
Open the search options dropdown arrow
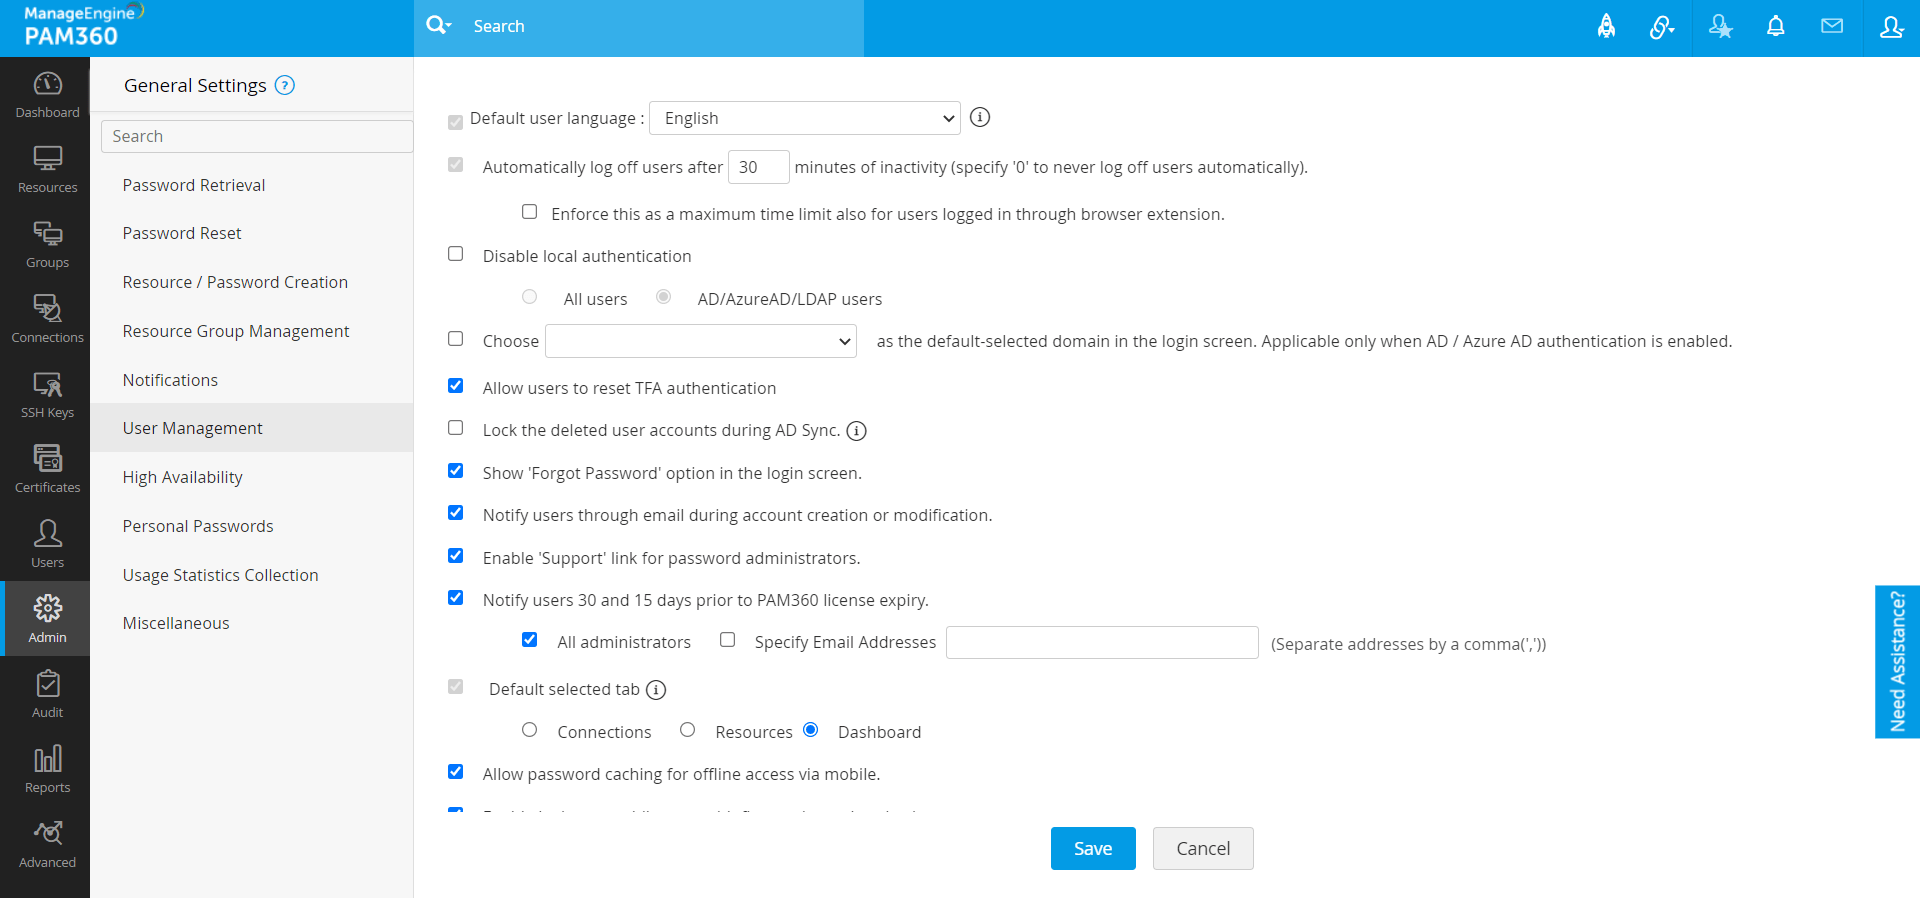pyautogui.click(x=439, y=26)
